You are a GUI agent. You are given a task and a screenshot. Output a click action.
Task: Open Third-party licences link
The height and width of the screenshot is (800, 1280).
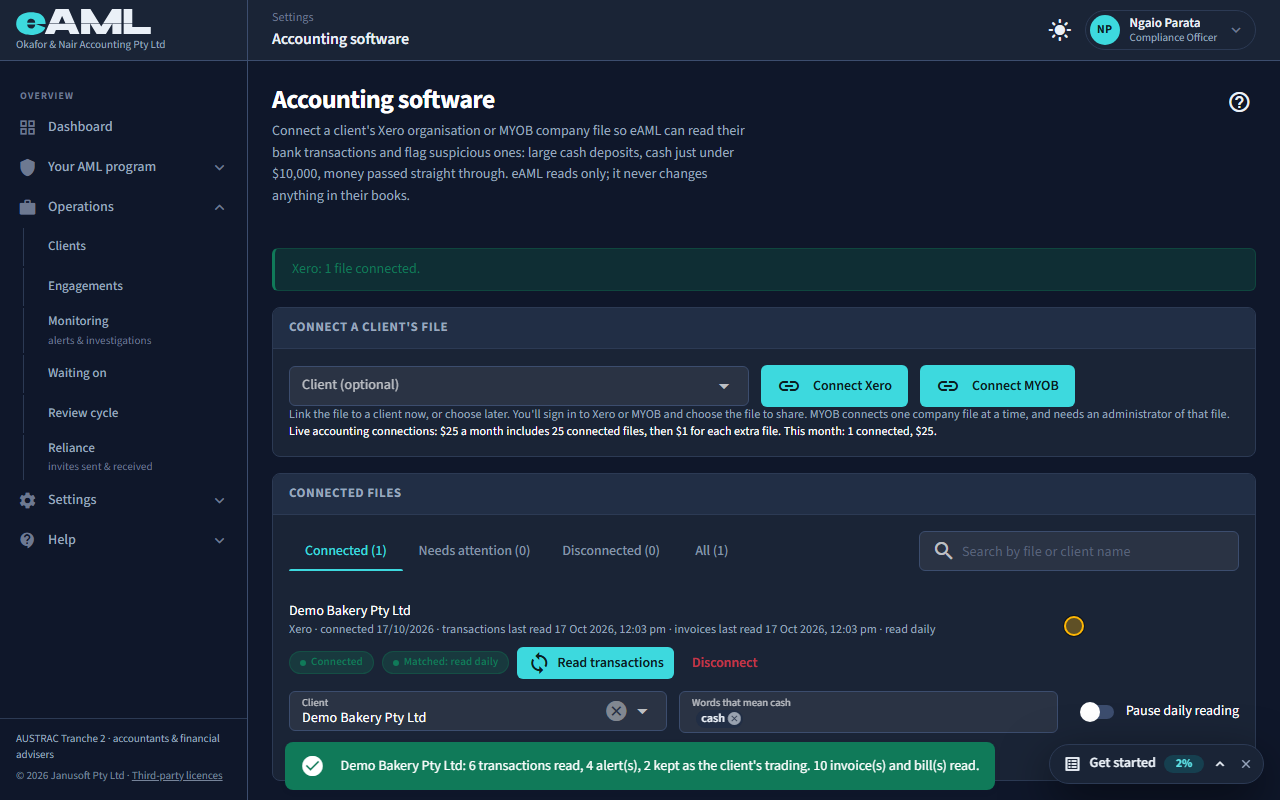coord(177,775)
